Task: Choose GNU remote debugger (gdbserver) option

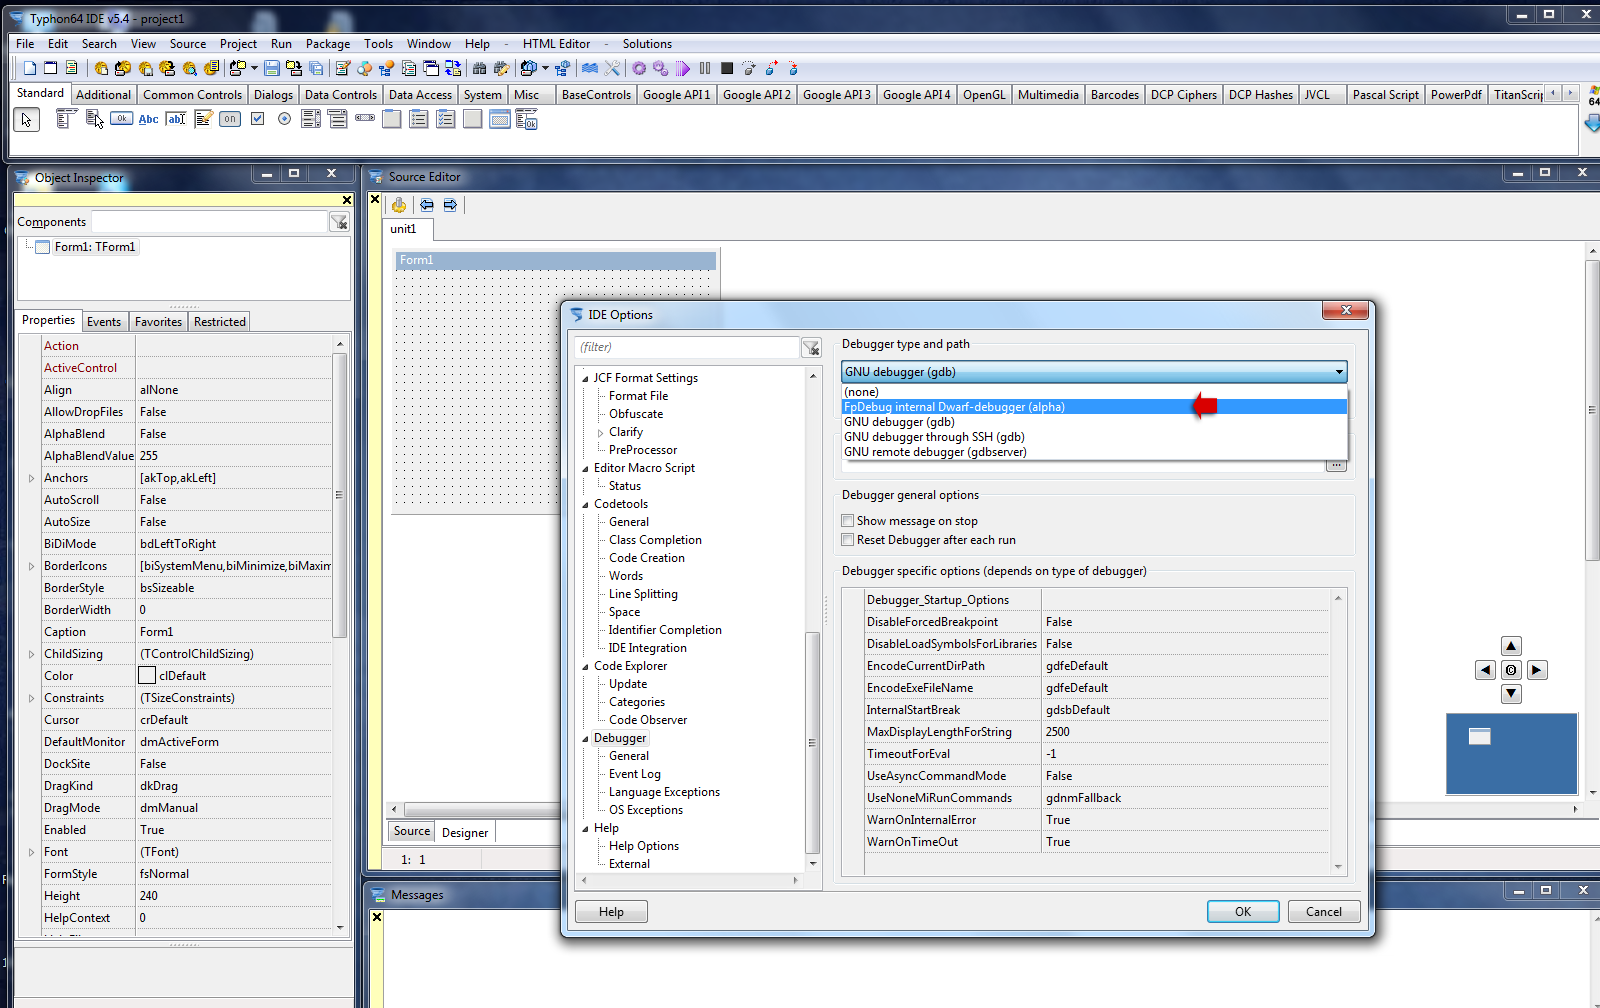Action: pos(1094,452)
